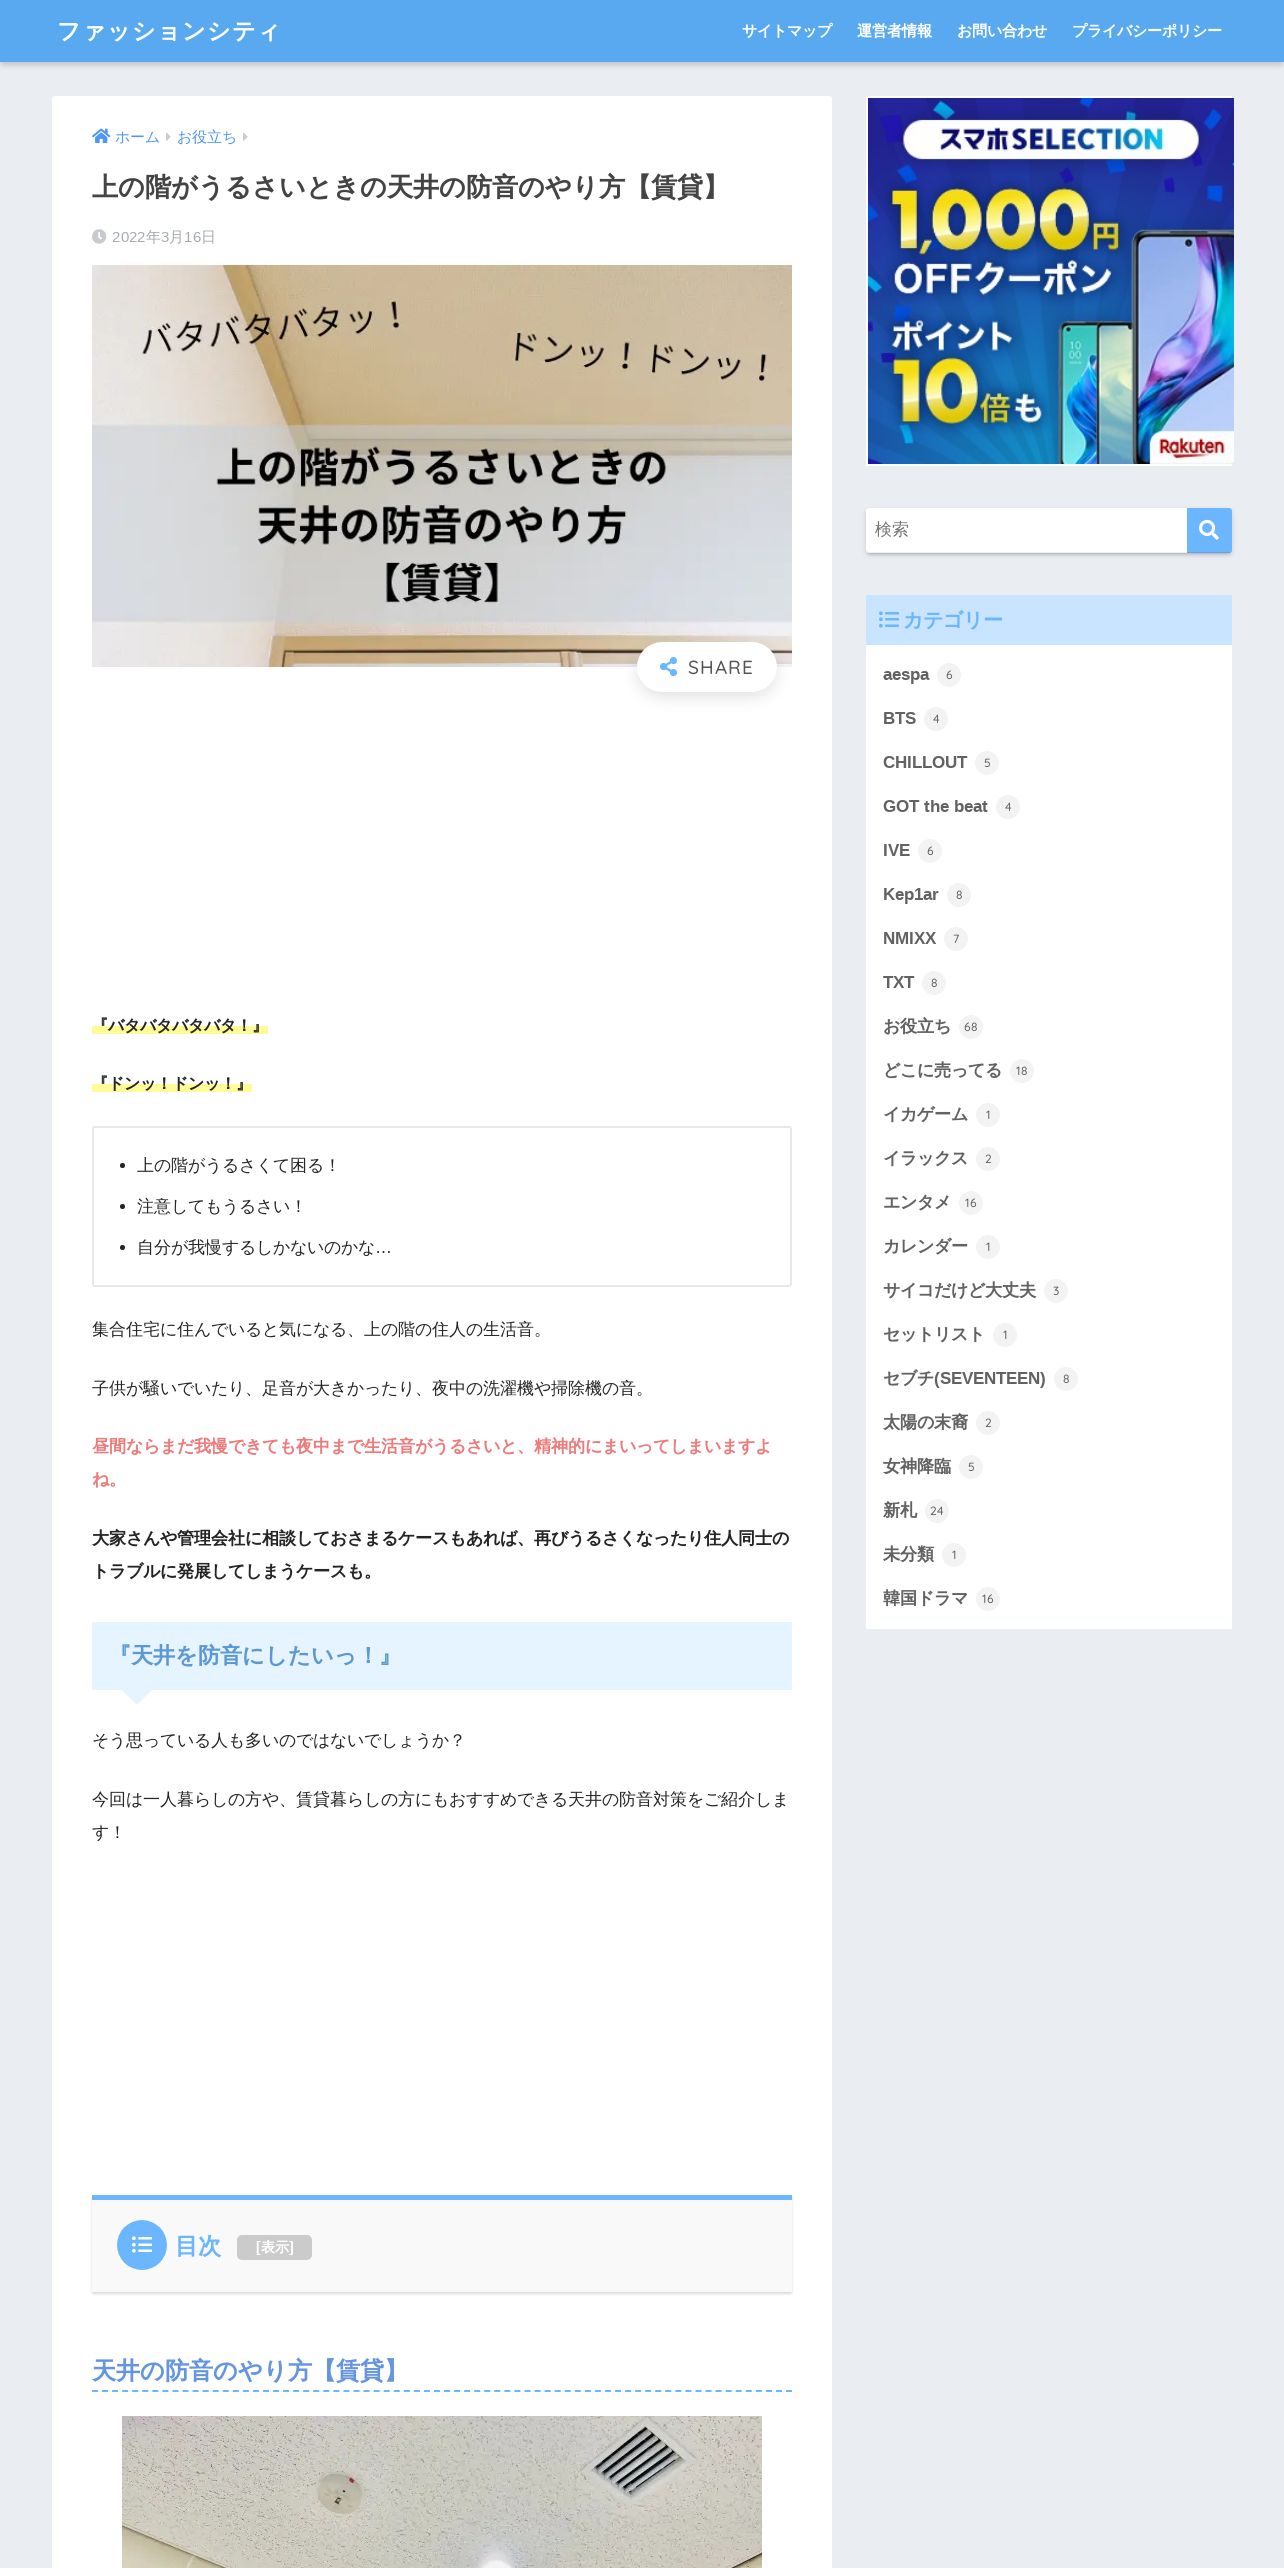Expand the table of contents with [表示]
The height and width of the screenshot is (2568, 1284).
pyautogui.click(x=274, y=2247)
